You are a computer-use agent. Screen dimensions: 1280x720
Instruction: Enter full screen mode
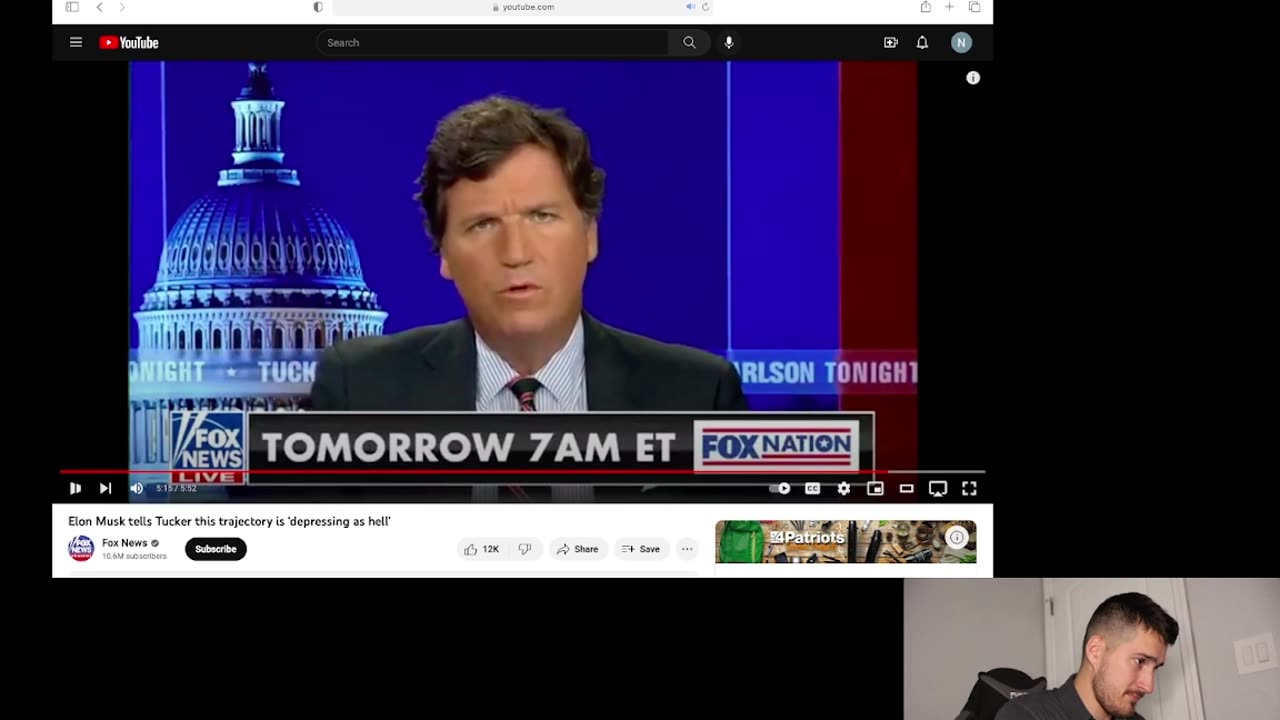pos(969,488)
